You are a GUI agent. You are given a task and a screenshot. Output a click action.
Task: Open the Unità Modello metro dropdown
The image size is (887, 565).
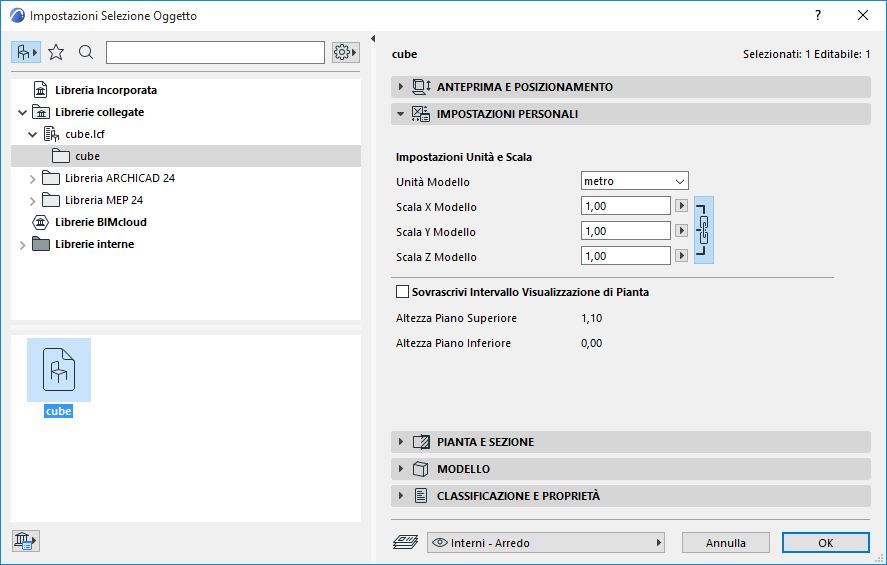pos(634,181)
